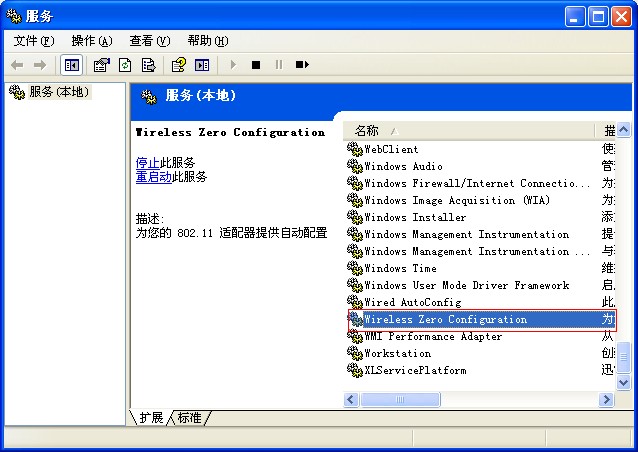Open the 操作(A) menu
Viewport: 638px width, 452px height.
click(92, 41)
